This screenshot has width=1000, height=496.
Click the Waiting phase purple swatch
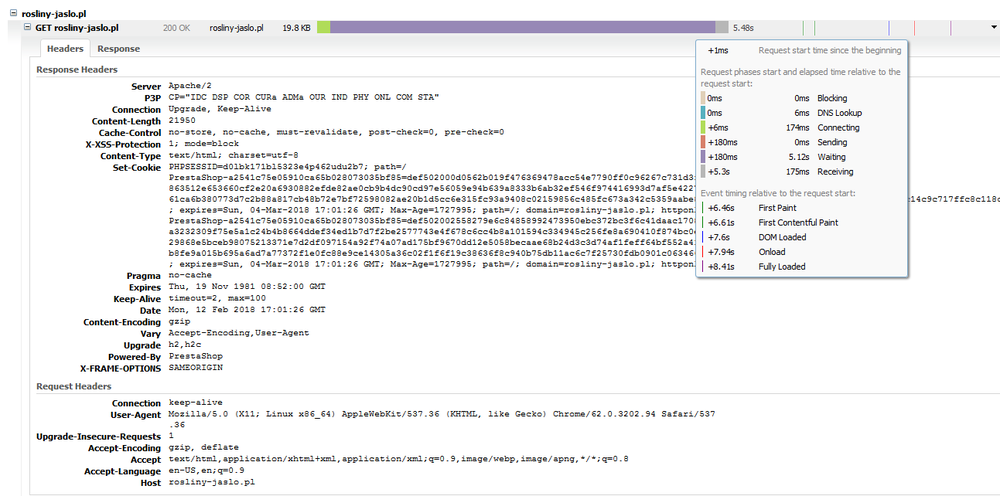click(703, 157)
